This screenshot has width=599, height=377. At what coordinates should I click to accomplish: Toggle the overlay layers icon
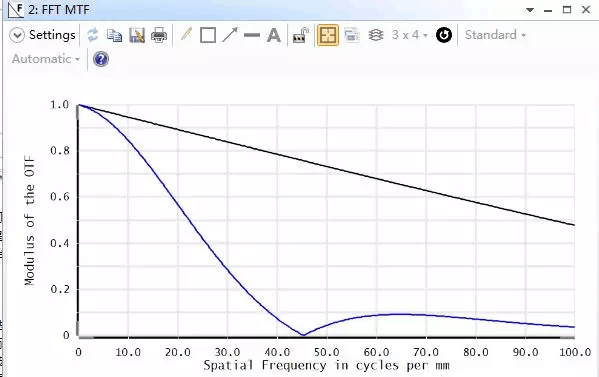pyautogui.click(x=376, y=35)
